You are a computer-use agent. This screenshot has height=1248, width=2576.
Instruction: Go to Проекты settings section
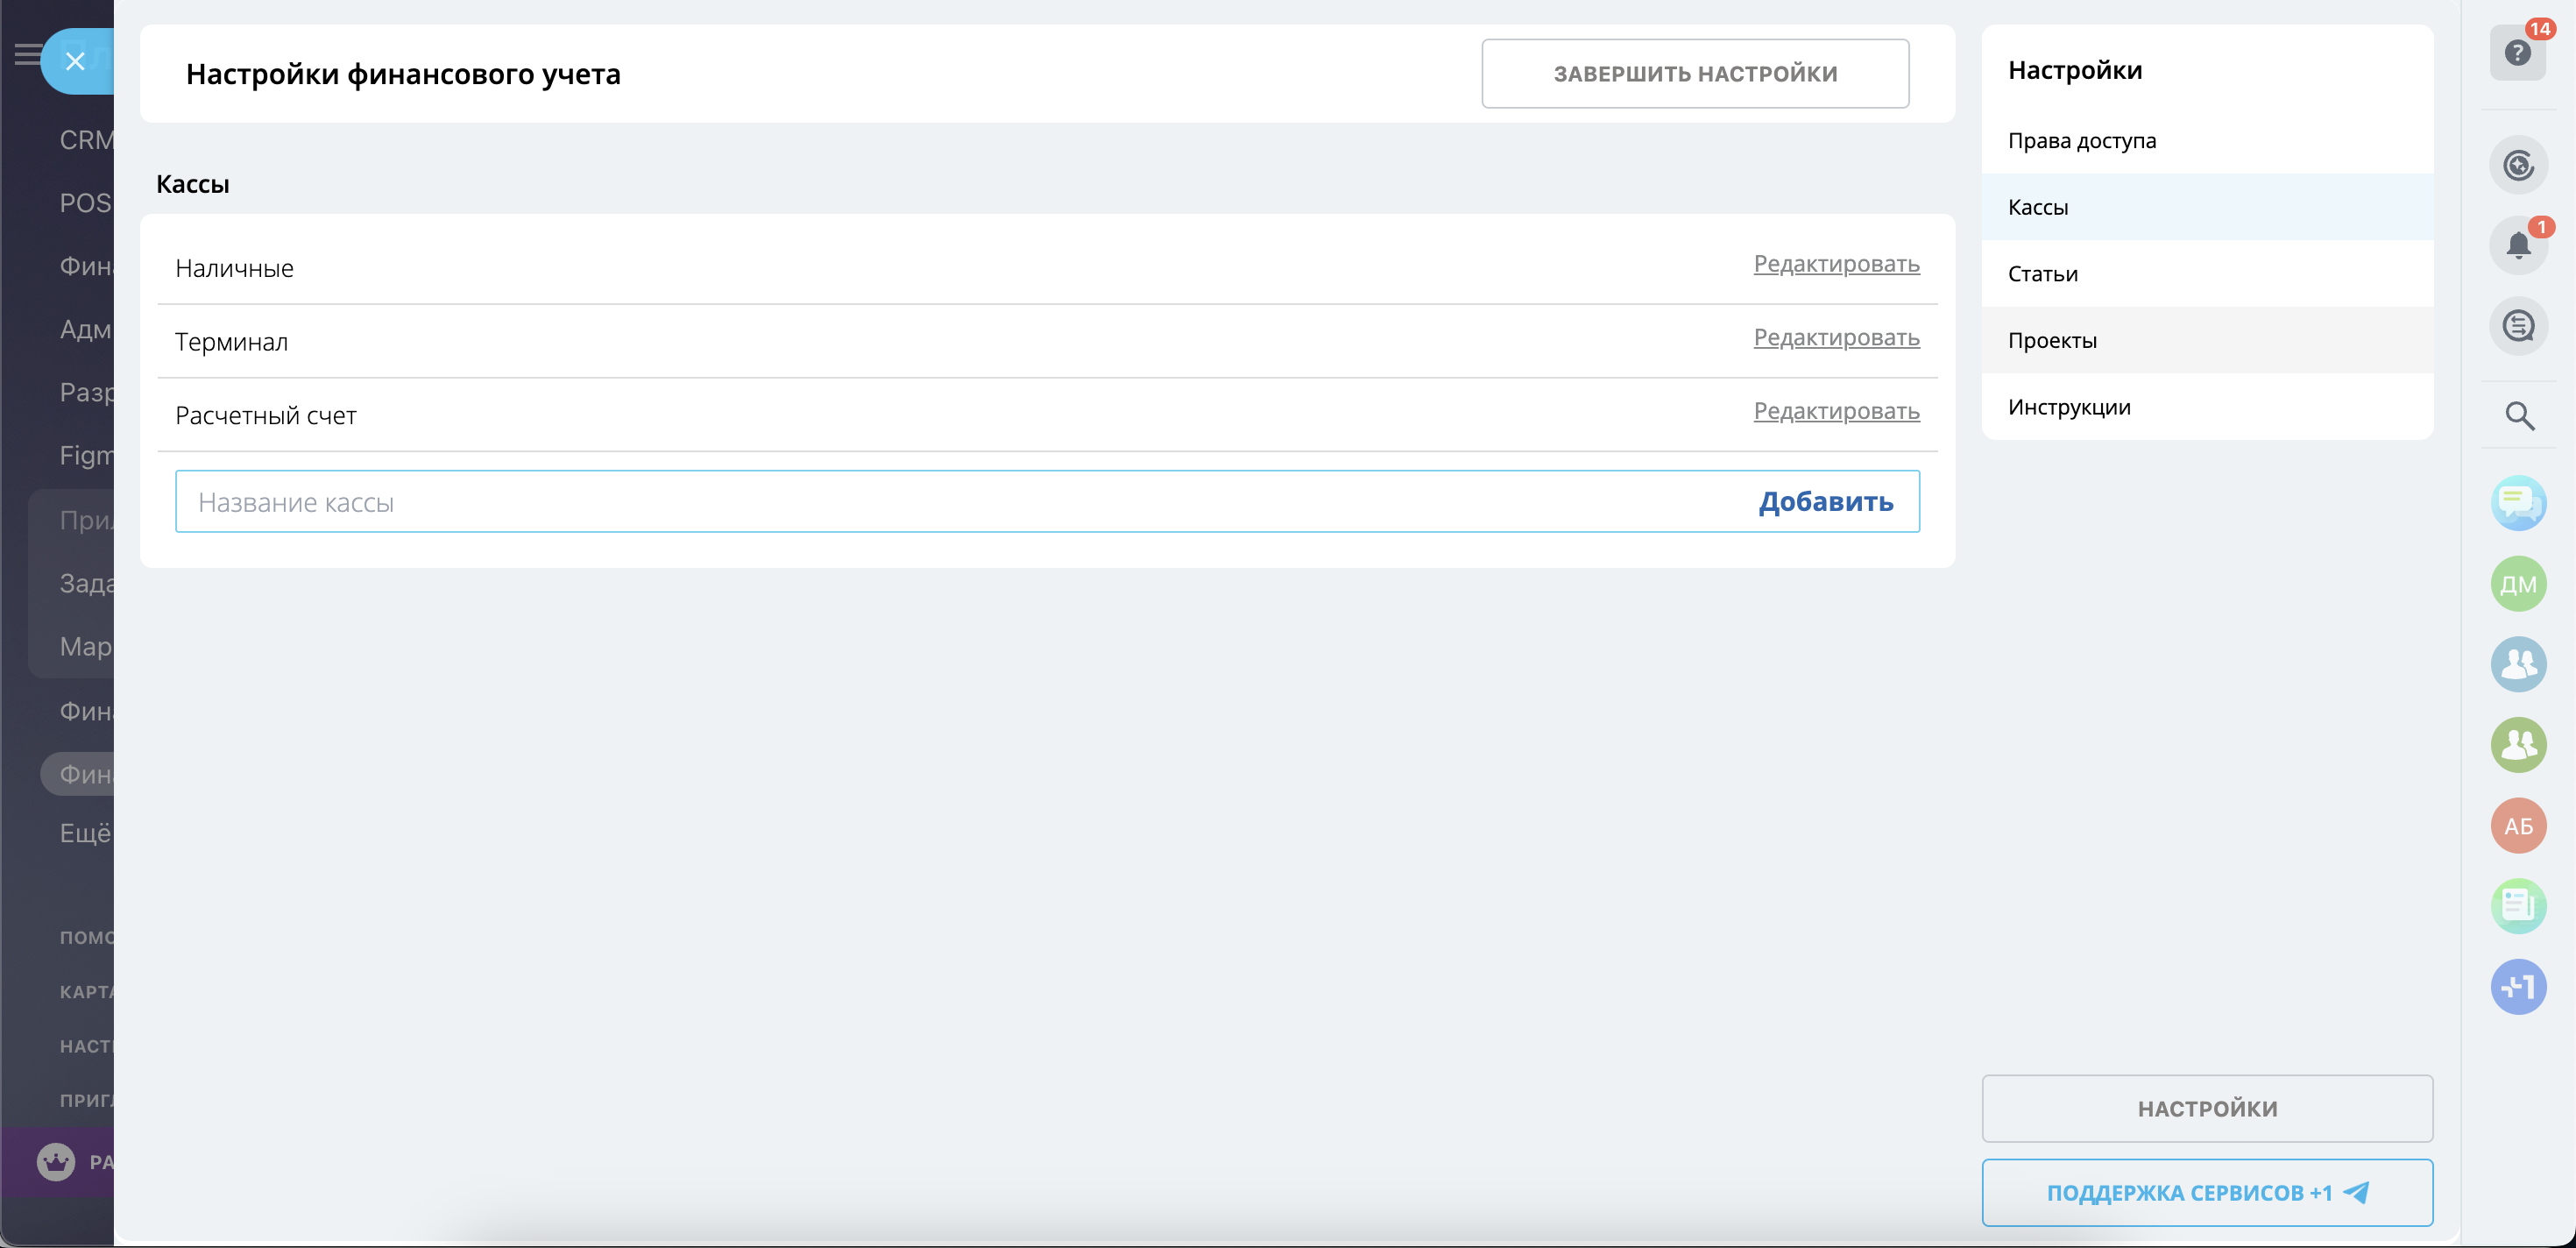point(2051,341)
